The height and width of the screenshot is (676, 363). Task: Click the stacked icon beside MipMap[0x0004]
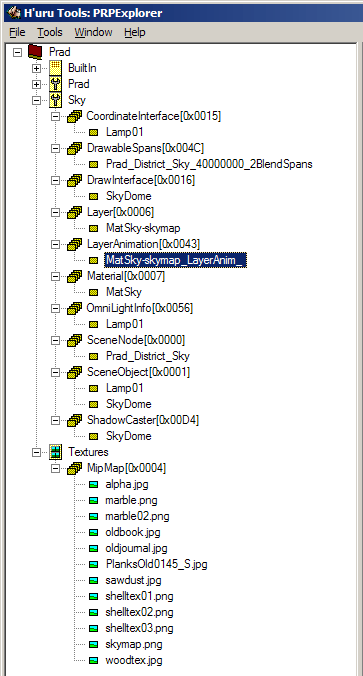pyautogui.click(x=75, y=468)
